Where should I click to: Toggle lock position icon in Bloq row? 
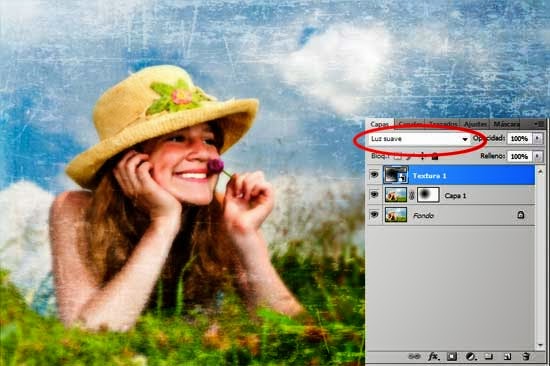tap(422, 156)
